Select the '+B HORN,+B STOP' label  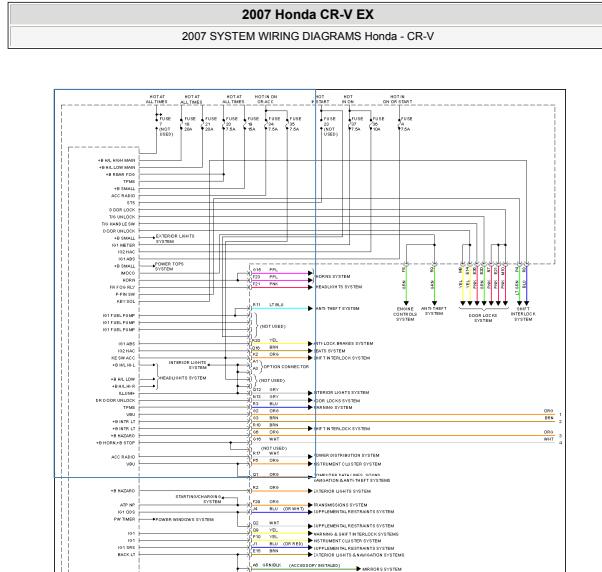coord(116,443)
